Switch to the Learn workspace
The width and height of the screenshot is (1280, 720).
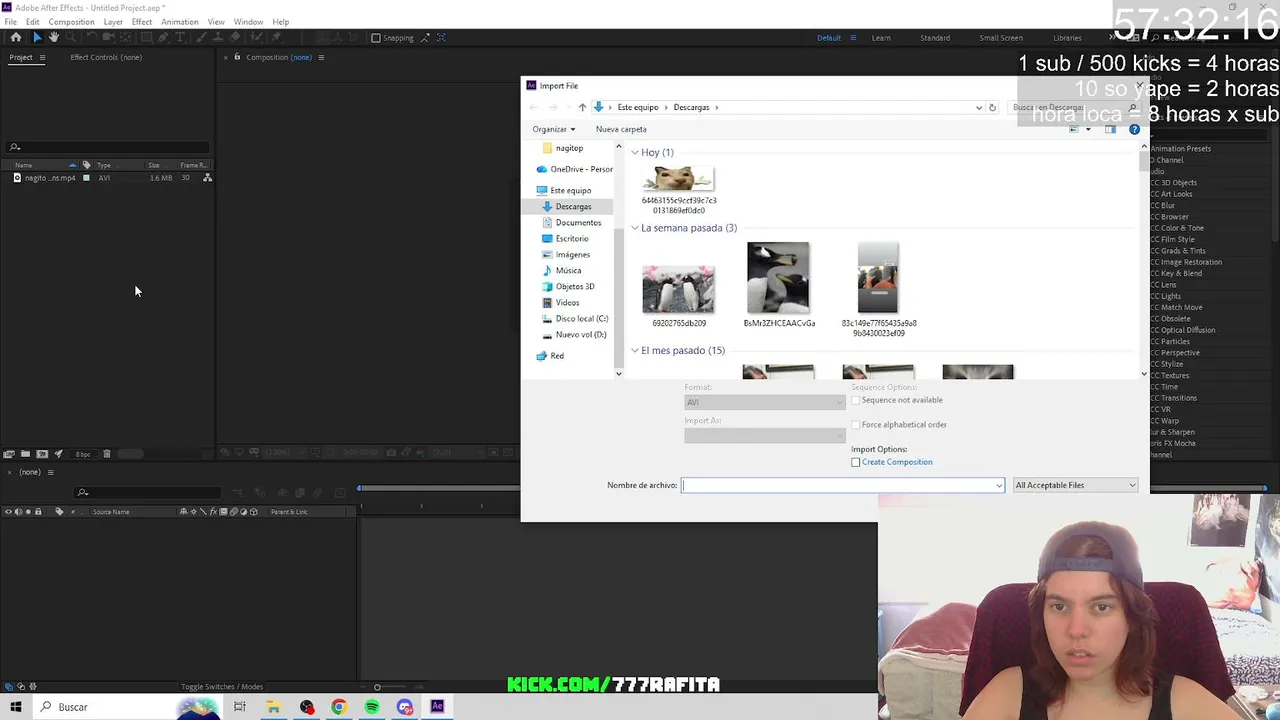pyautogui.click(x=881, y=38)
